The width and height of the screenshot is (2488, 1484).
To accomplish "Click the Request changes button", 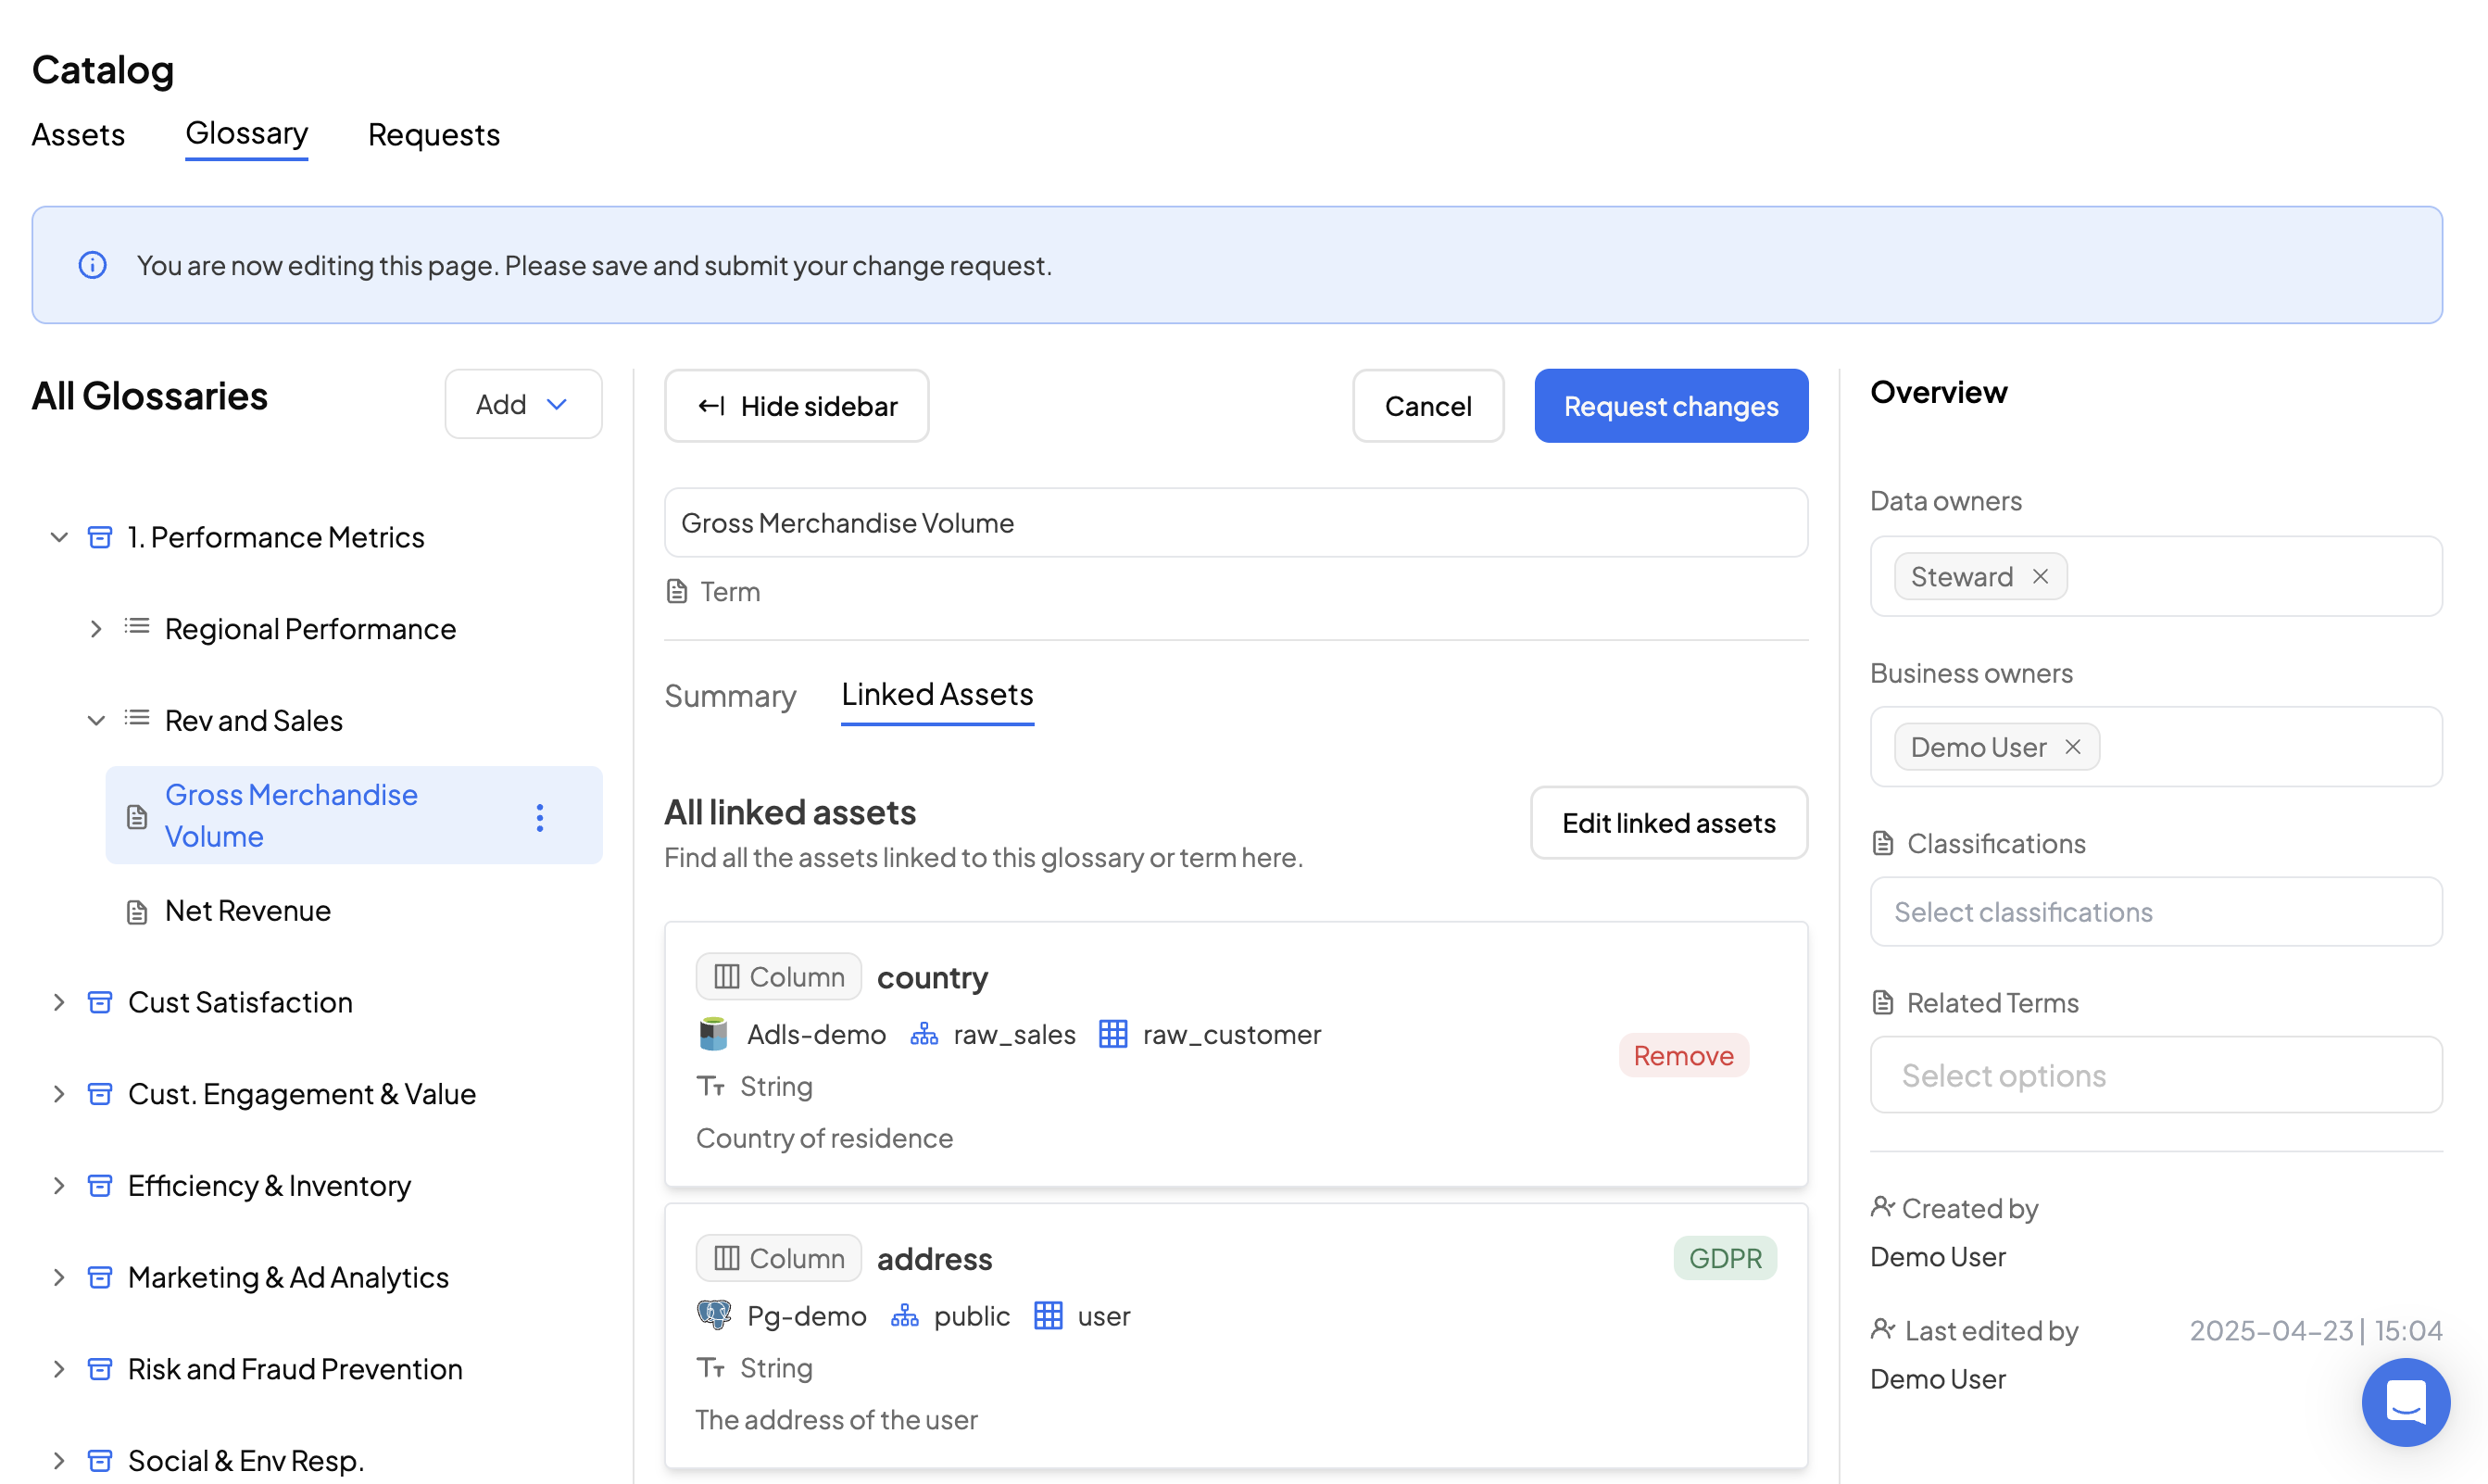I will [1670, 406].
